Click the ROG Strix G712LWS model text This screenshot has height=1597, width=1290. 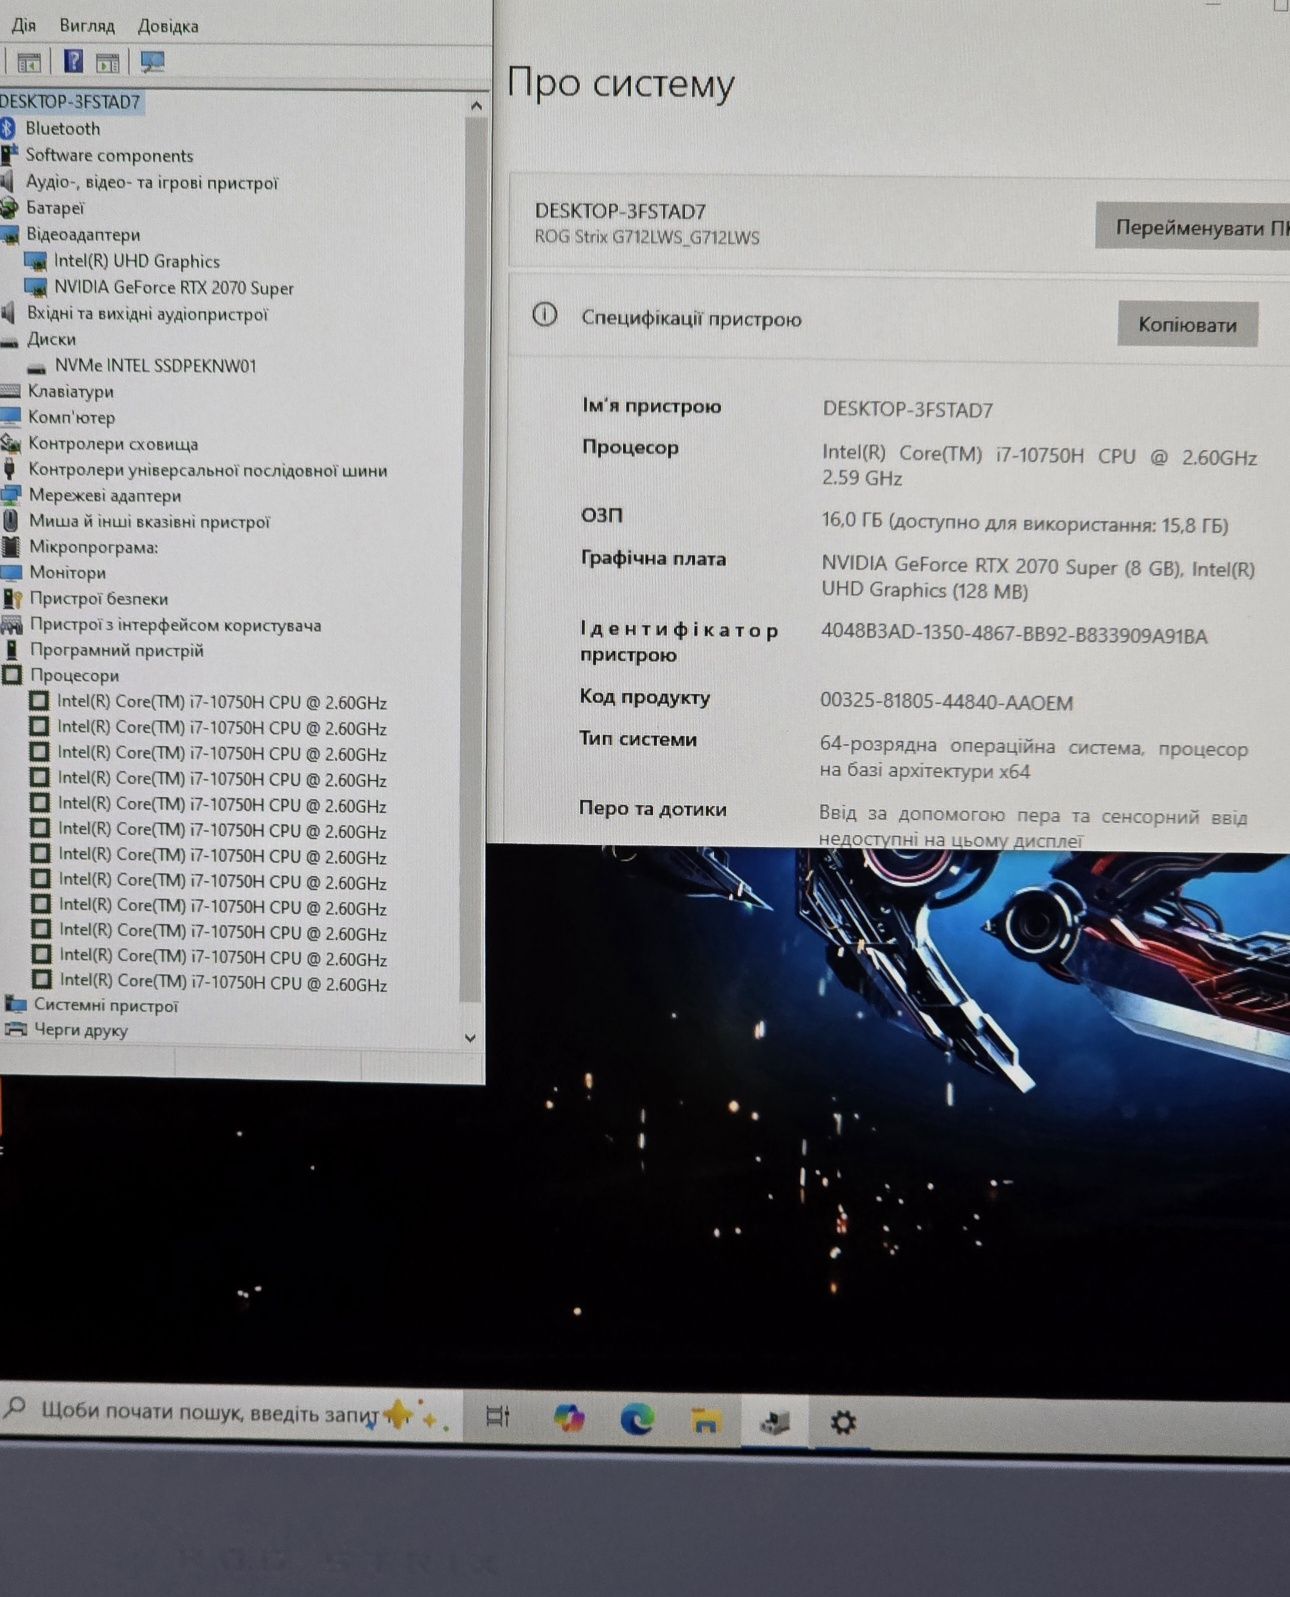(x=647, y=237)
